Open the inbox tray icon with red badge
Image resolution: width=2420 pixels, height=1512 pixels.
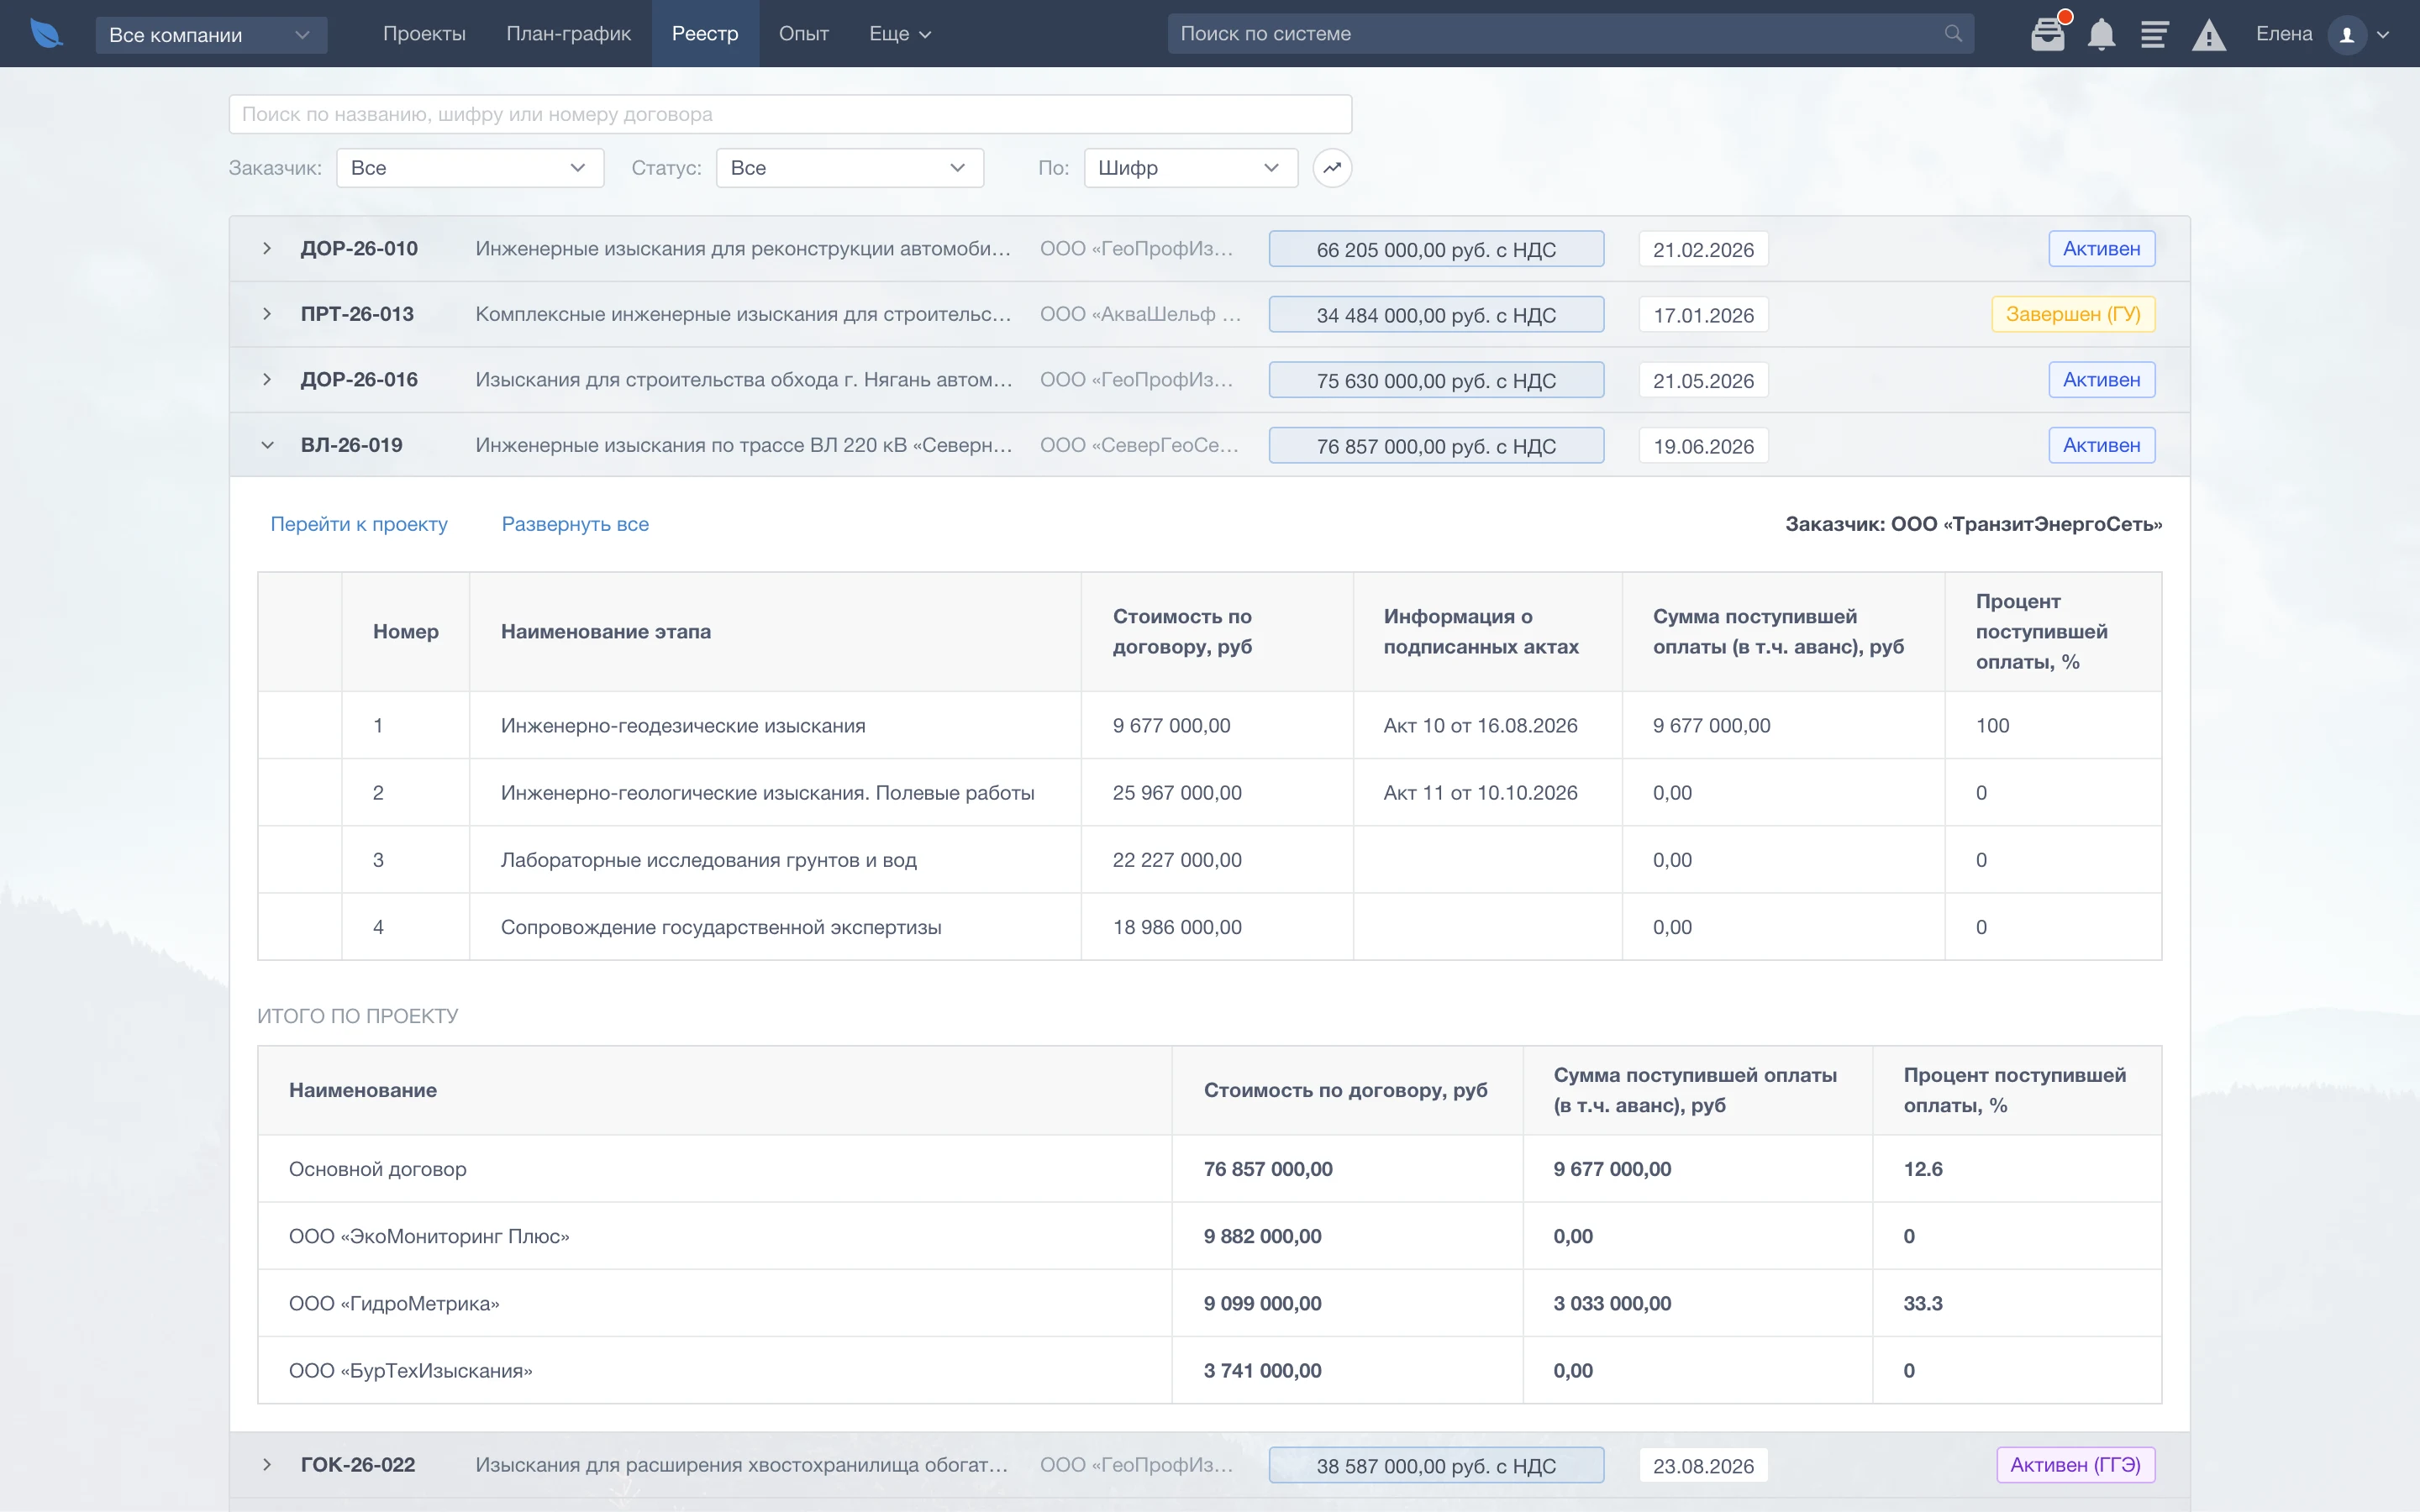pos(2048,33)
